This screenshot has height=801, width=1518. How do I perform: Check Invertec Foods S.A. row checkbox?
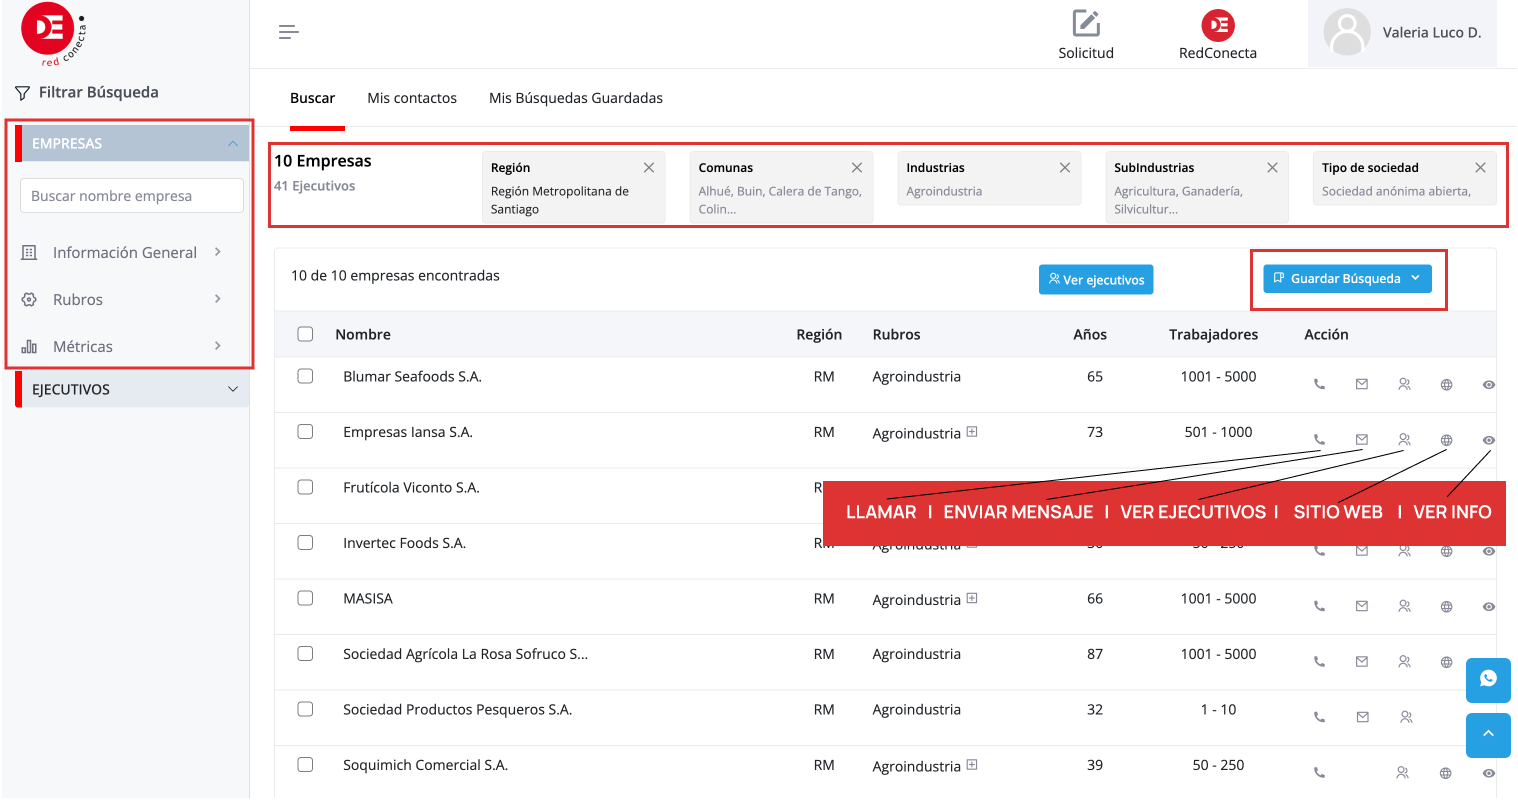(x=305, y=542)
